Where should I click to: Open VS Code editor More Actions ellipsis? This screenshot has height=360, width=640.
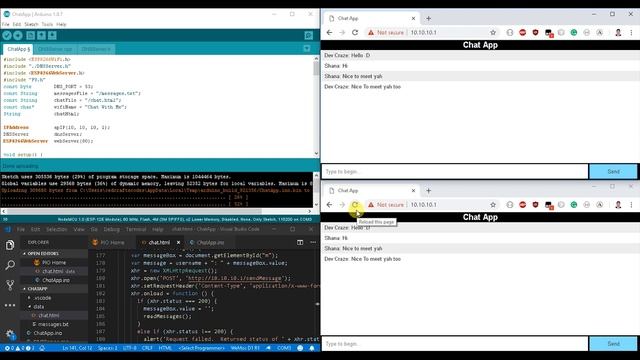(313, 242)
